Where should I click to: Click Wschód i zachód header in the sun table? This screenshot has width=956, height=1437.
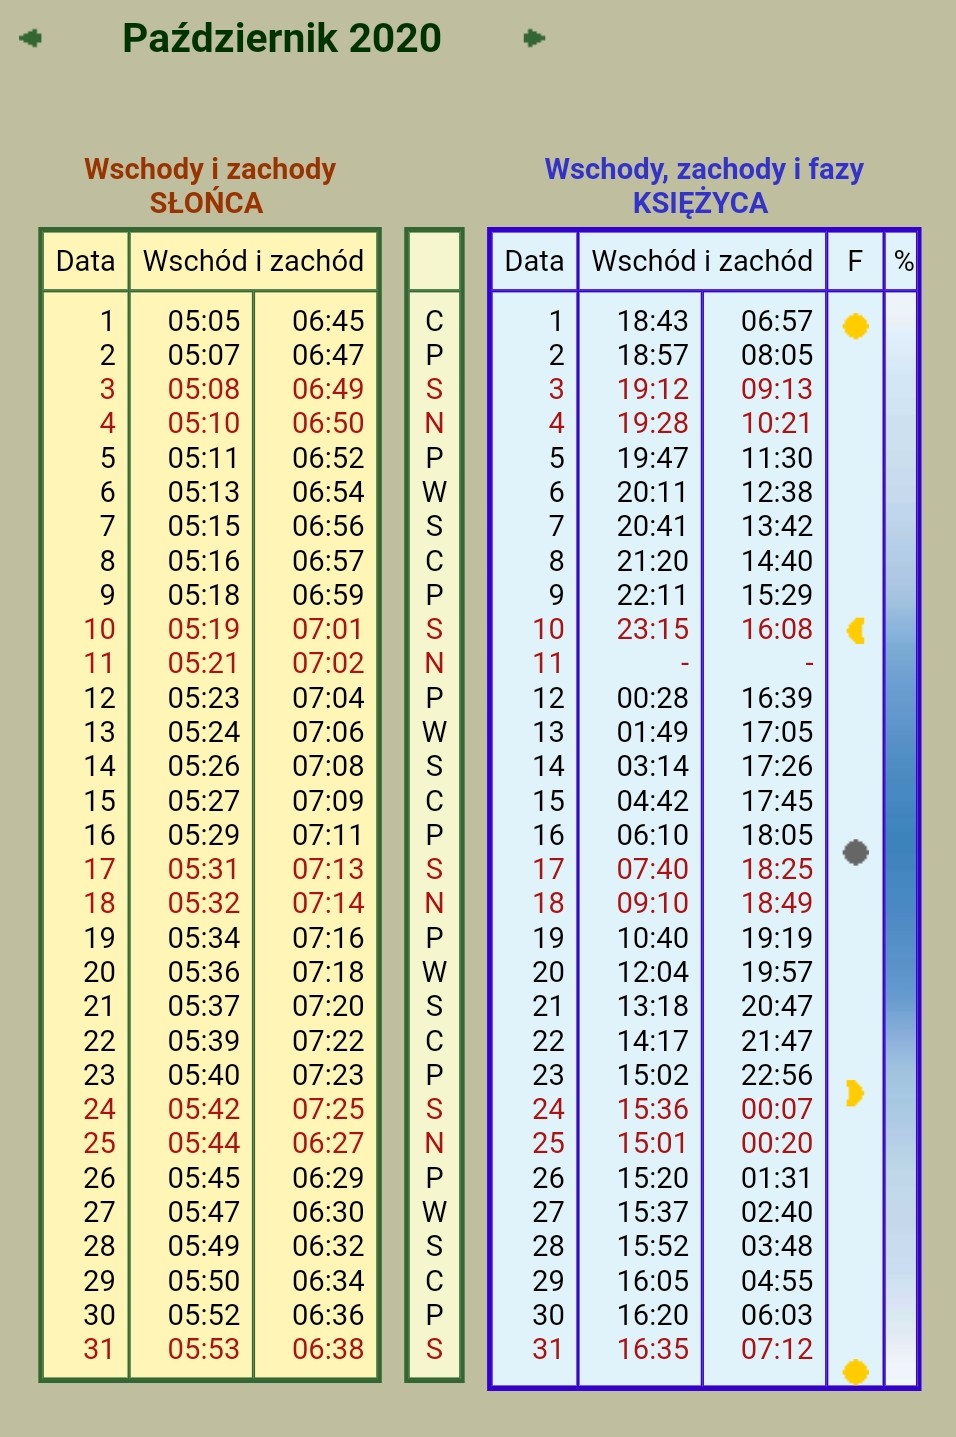(x=253, y=261)
